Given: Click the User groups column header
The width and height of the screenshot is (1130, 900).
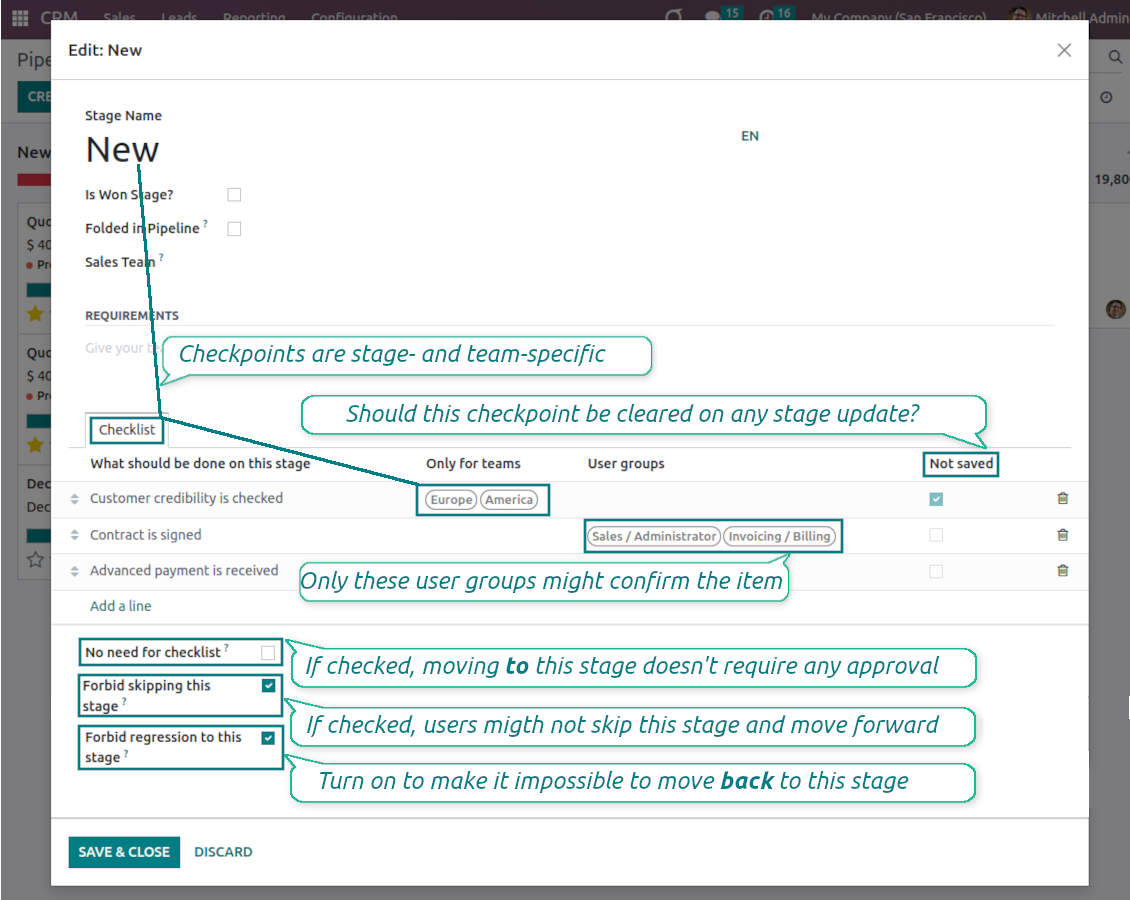Looking at the screenshot, I should (626, 463).
